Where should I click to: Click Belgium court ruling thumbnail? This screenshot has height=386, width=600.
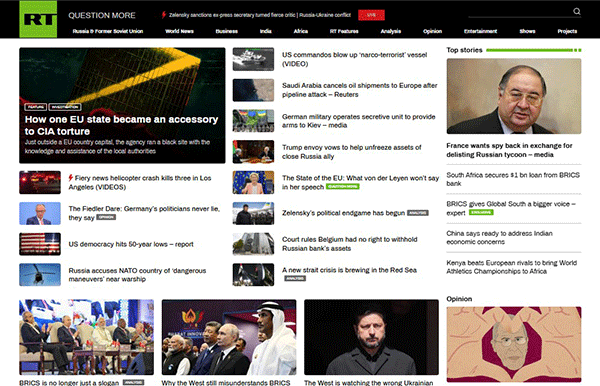(253, 244)
